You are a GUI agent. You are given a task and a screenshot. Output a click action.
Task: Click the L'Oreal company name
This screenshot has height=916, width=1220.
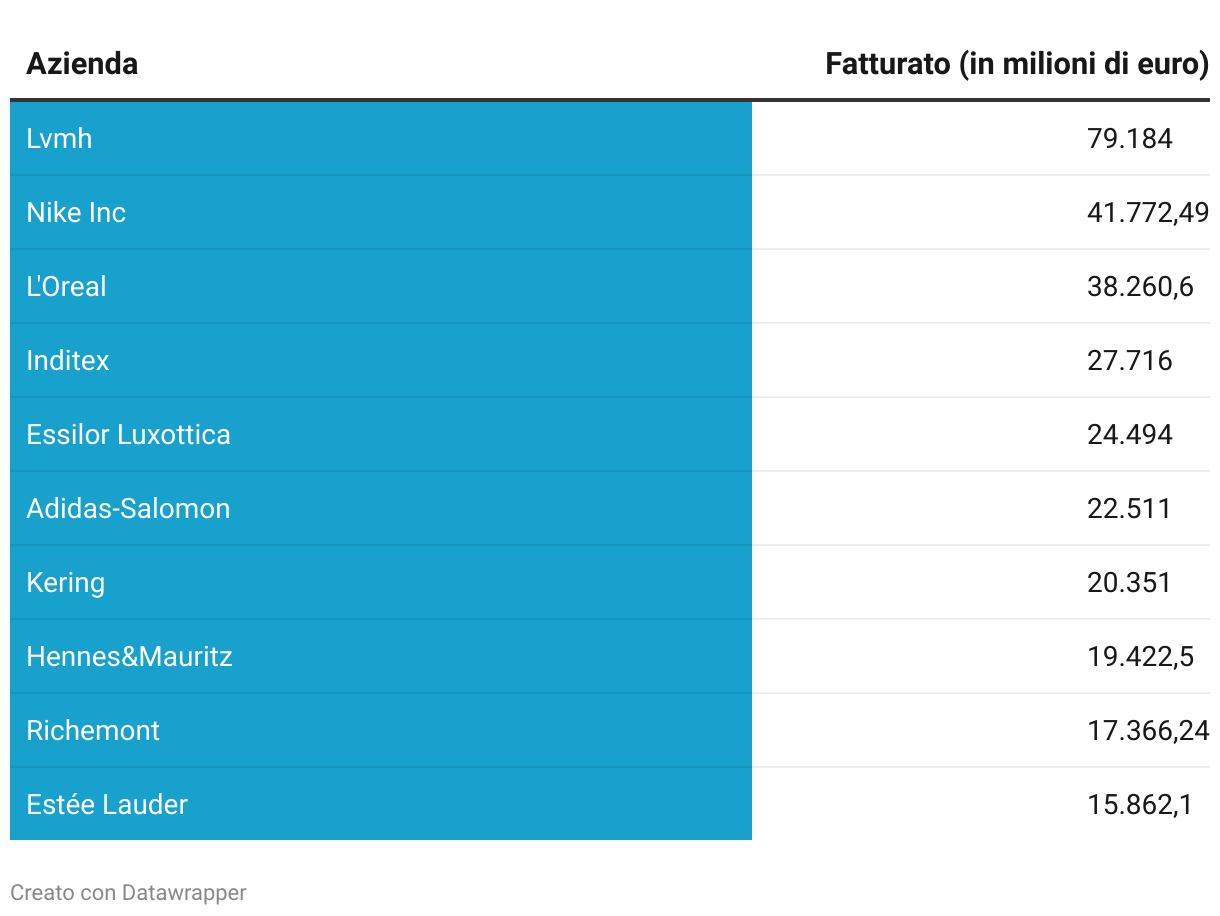[66, 286]
